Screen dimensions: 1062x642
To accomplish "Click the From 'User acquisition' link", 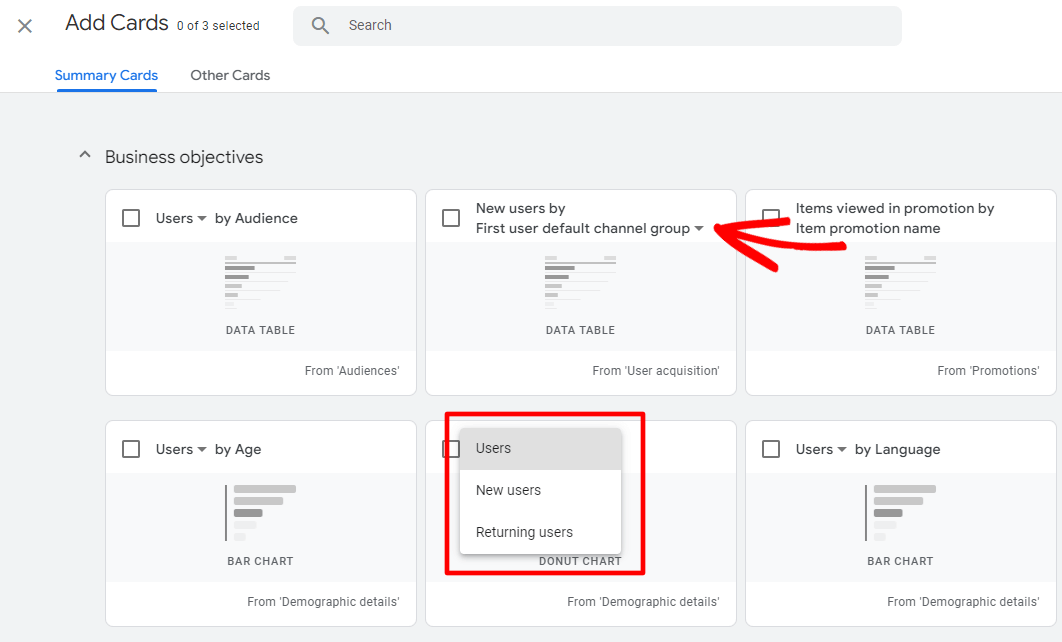I will pos(656,370).
